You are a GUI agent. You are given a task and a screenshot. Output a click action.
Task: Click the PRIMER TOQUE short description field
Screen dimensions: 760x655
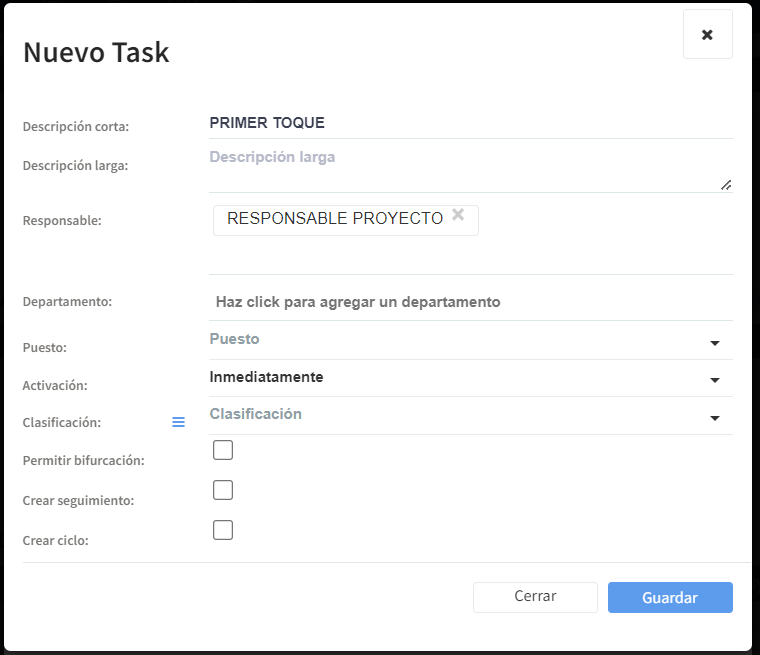(x=471, y=123)
